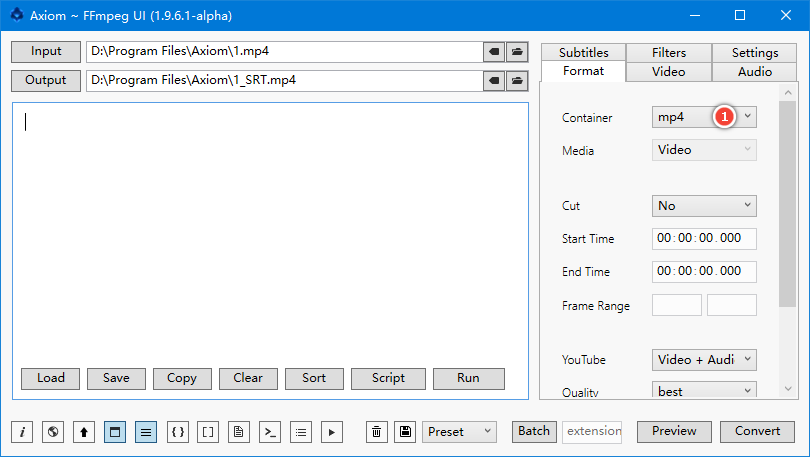Click the play file icon
The image size is (810, 457).
332,432
